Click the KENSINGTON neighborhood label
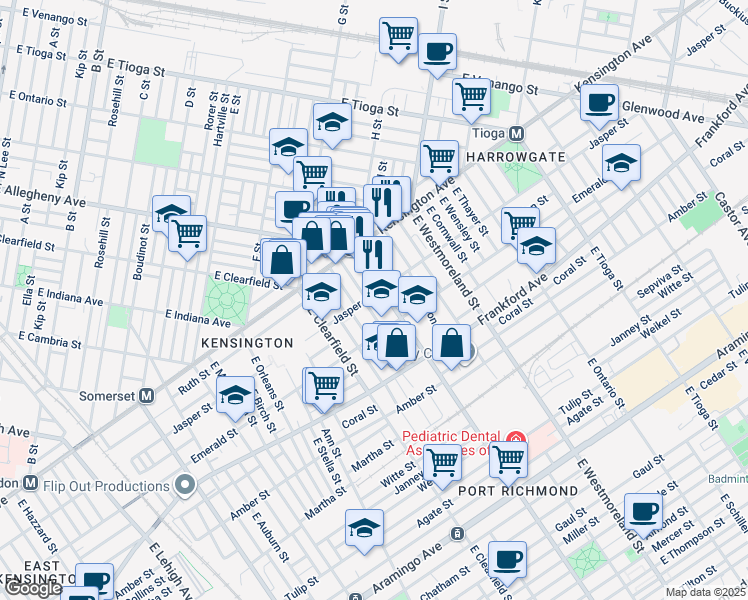Screen dimensions: 748x600 point(247,343)
